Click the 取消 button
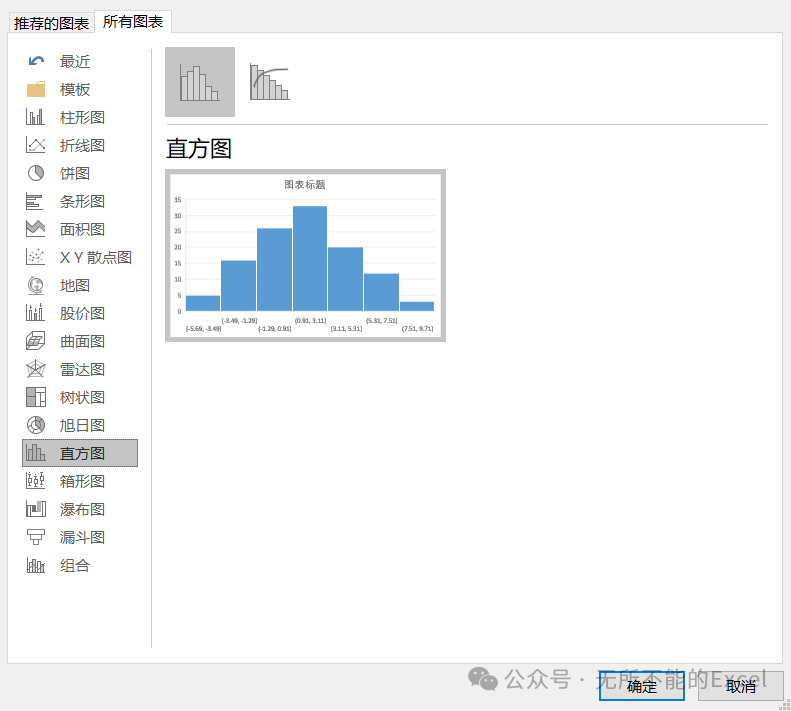The height and width of the screenshot is (711, 791). tap(741, 686)
